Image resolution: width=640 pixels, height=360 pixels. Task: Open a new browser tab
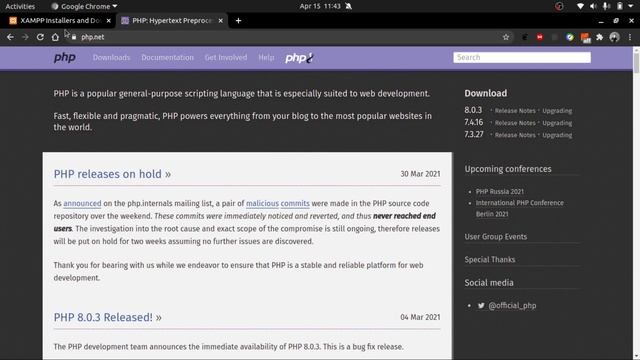[x=238, y=20]
